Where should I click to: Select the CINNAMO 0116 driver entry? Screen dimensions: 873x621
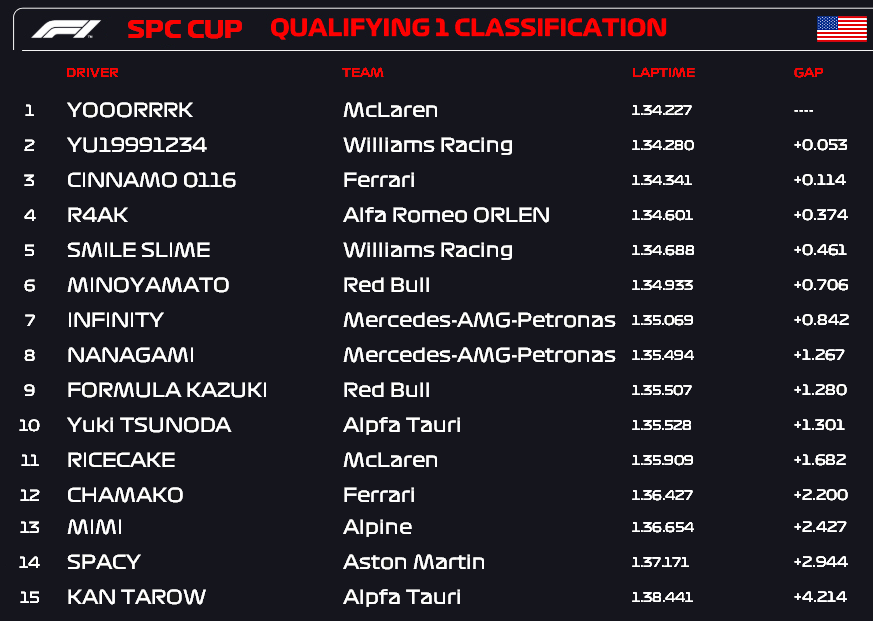click(x=151, y=180)
